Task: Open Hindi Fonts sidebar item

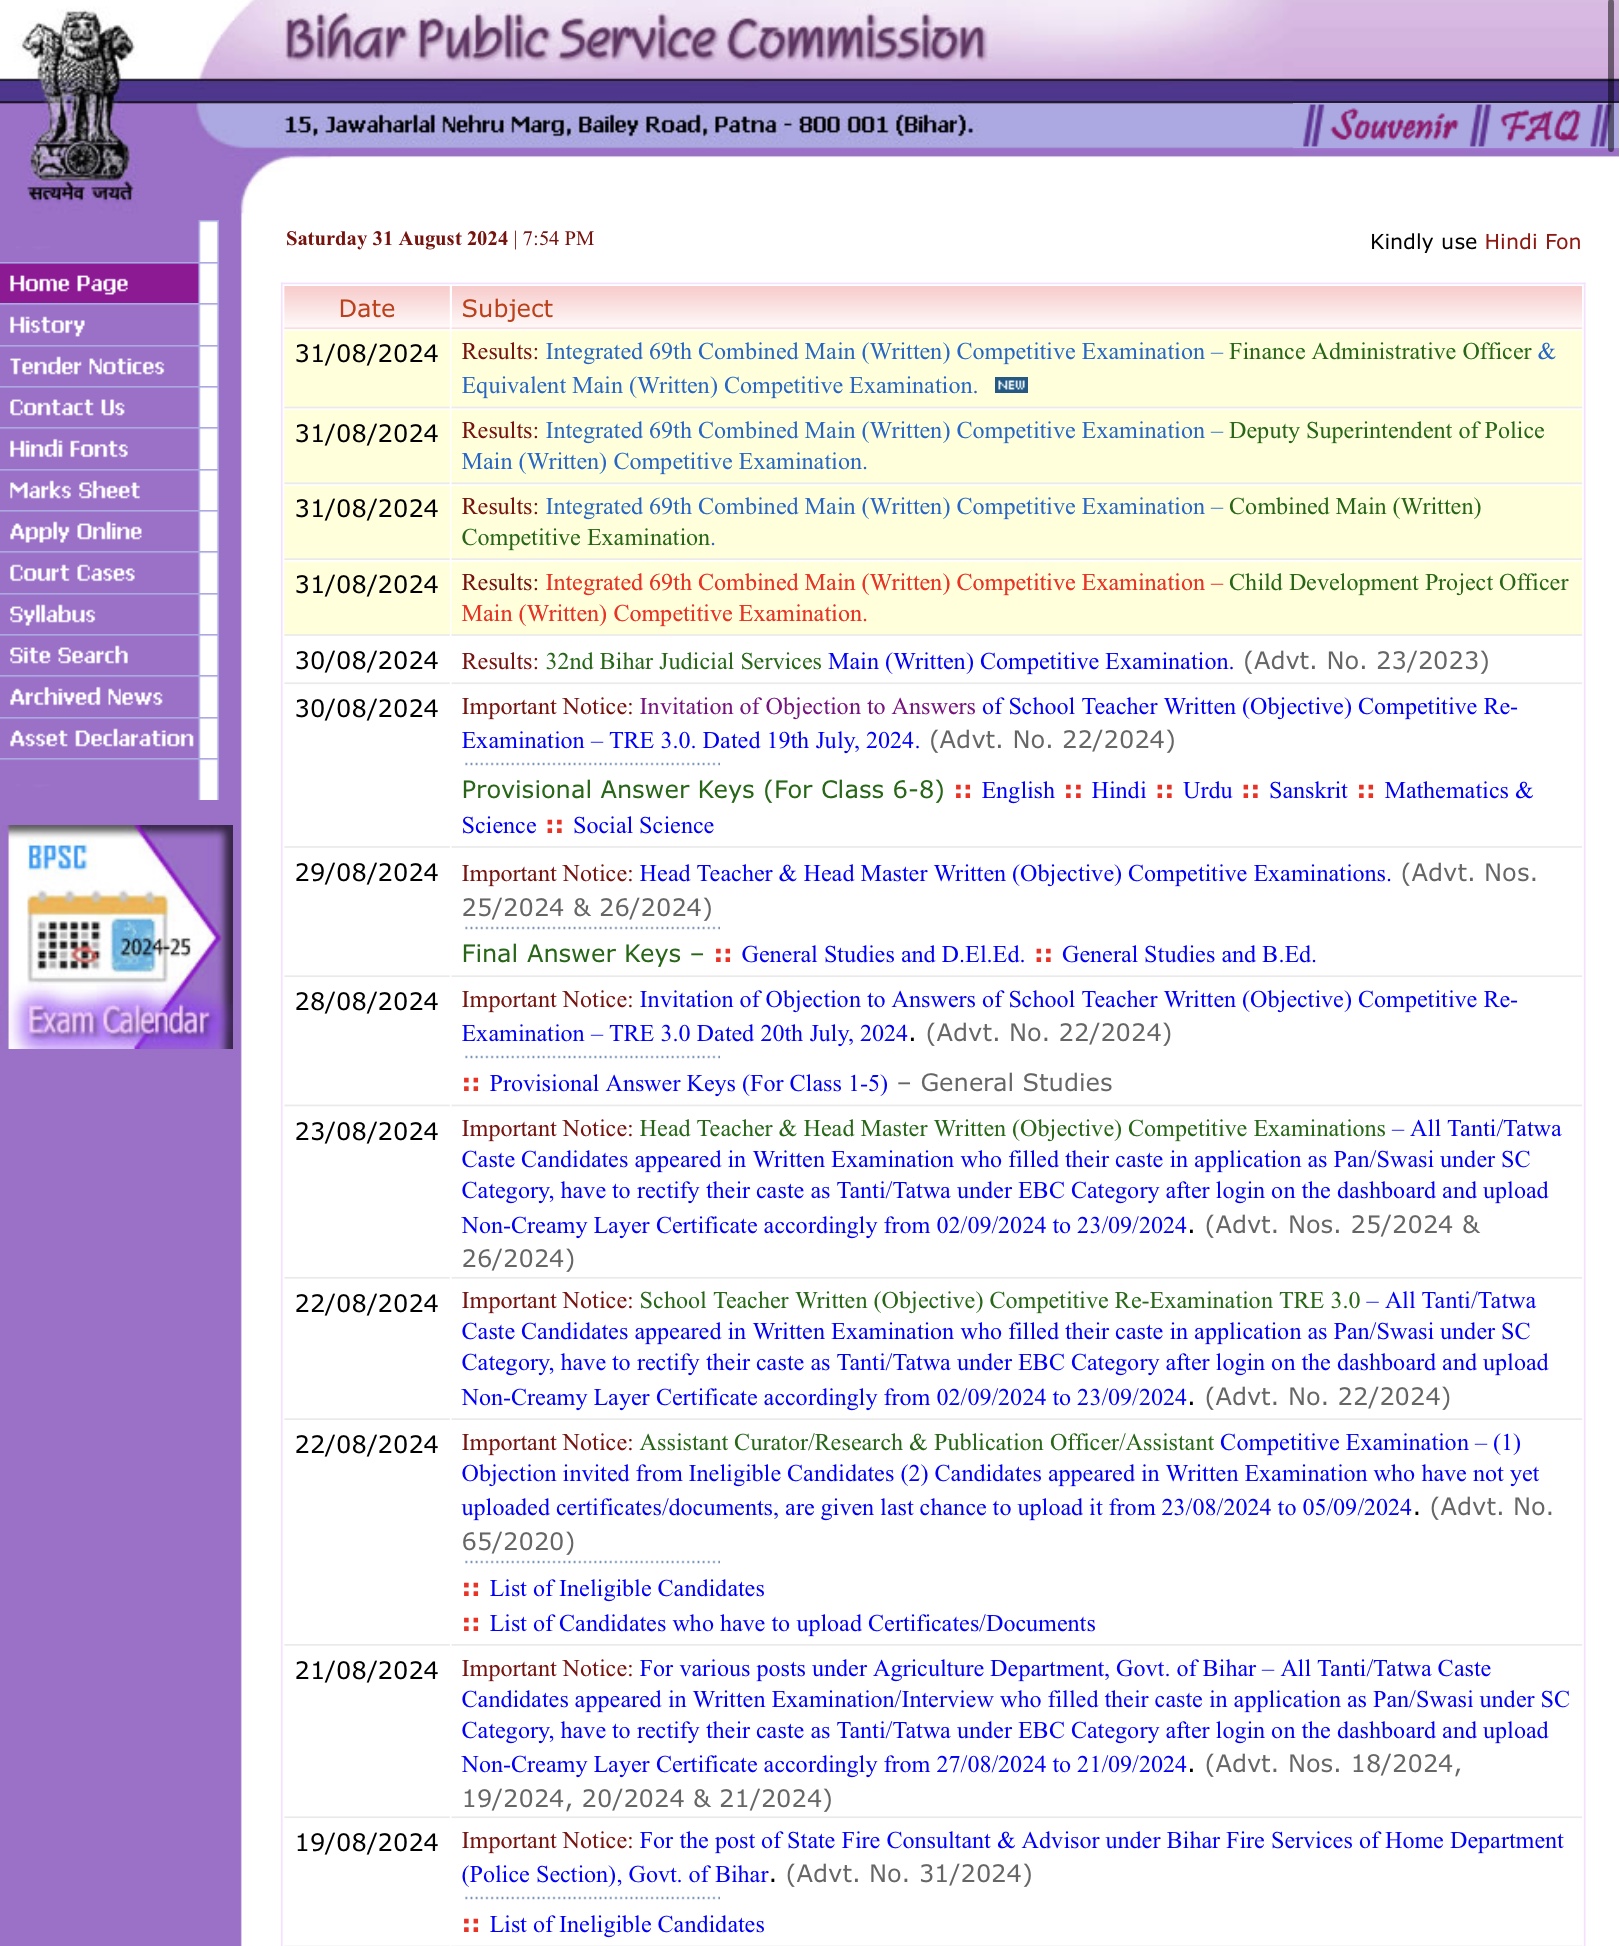Action: coord(99,449)
